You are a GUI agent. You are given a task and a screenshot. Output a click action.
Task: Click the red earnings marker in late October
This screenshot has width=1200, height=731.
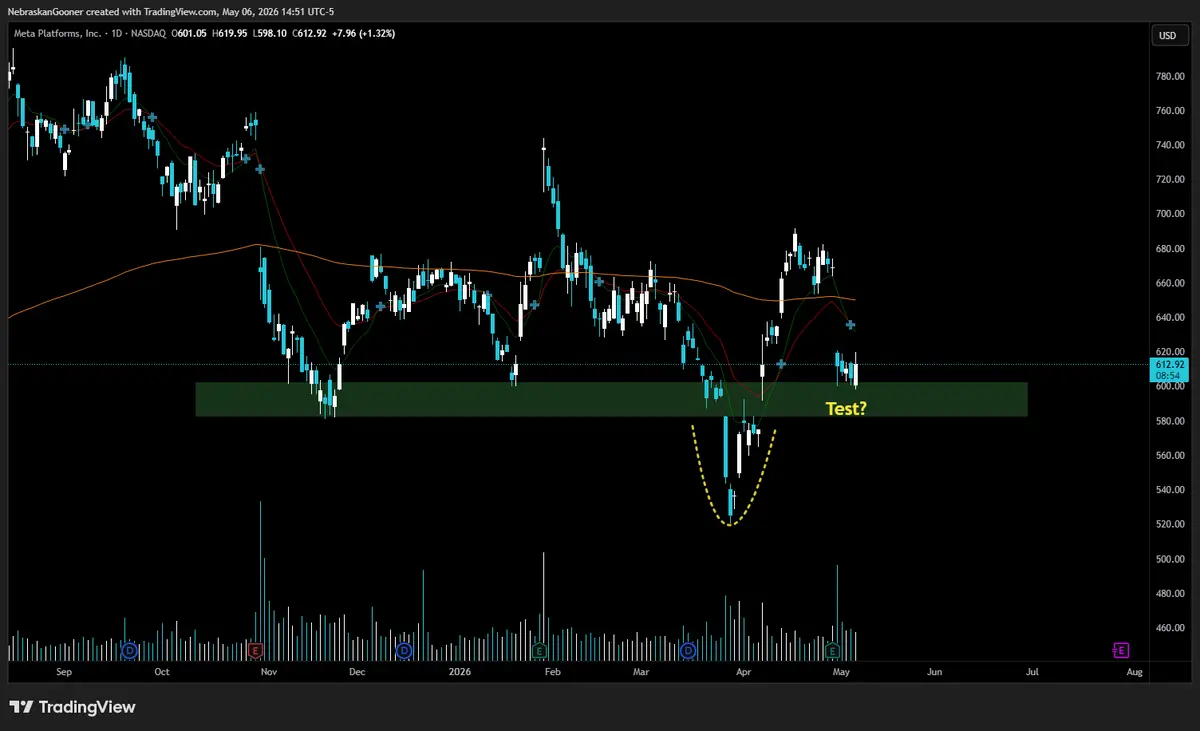pyautogui.click(x=255, y=651)
